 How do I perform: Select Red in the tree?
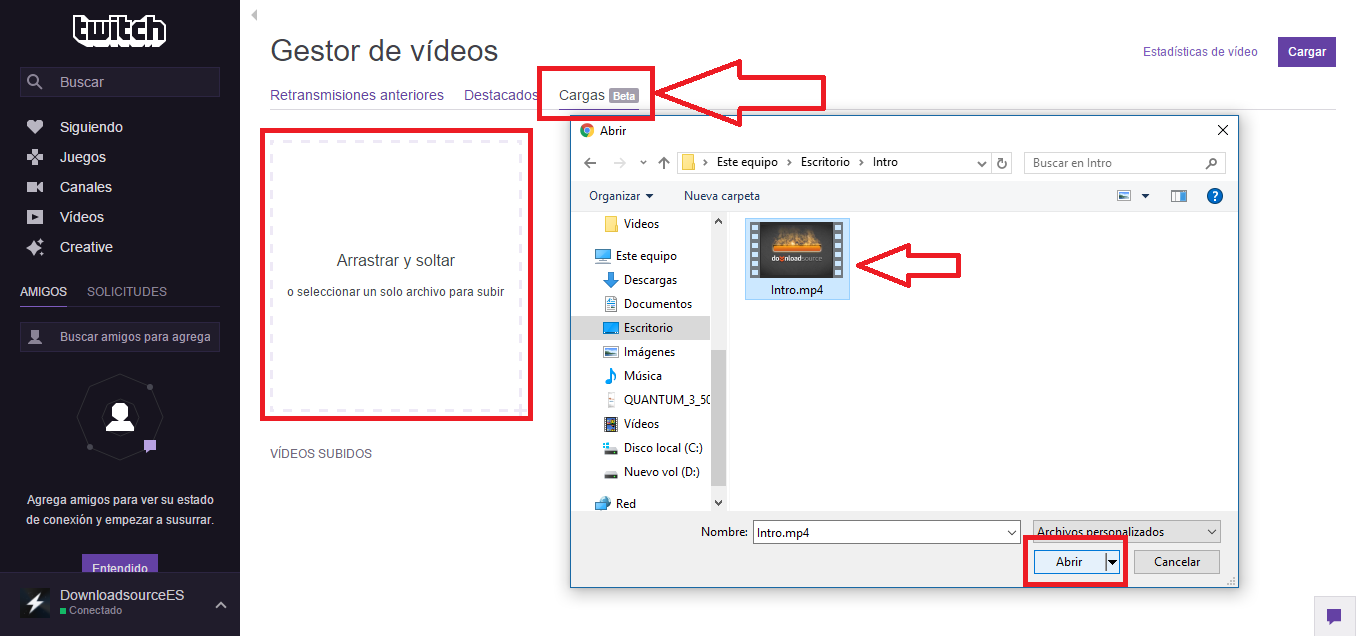pyautogui.click(x=616, y=504)
